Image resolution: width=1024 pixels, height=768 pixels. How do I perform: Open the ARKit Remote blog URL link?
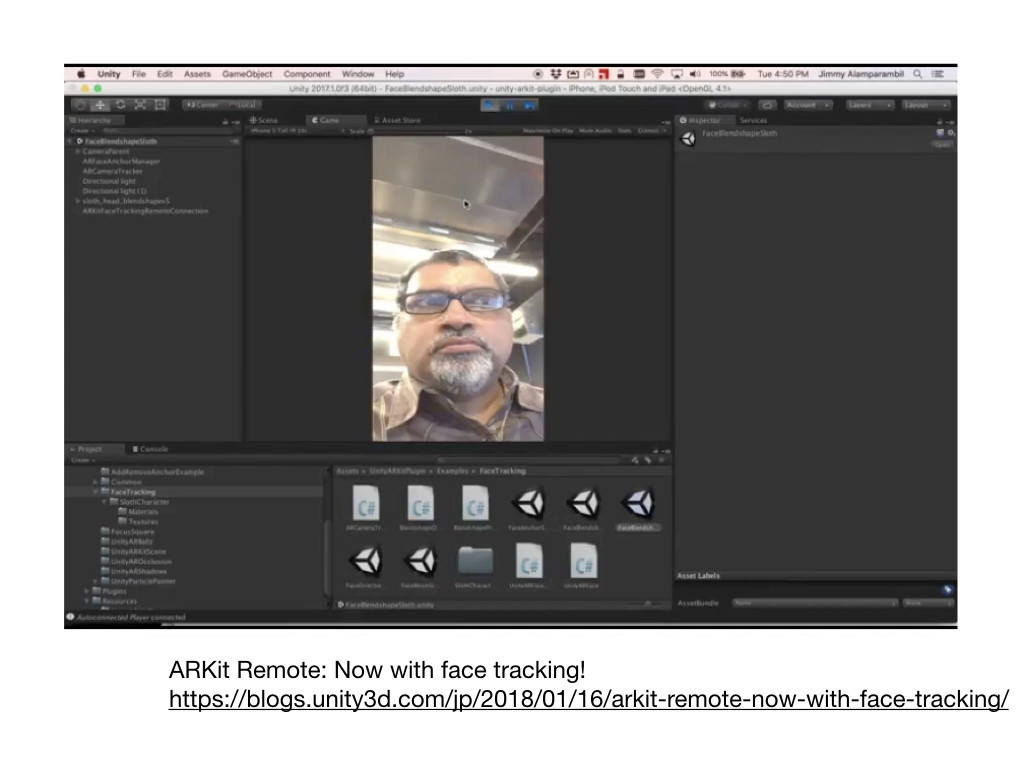pos(588,699)
